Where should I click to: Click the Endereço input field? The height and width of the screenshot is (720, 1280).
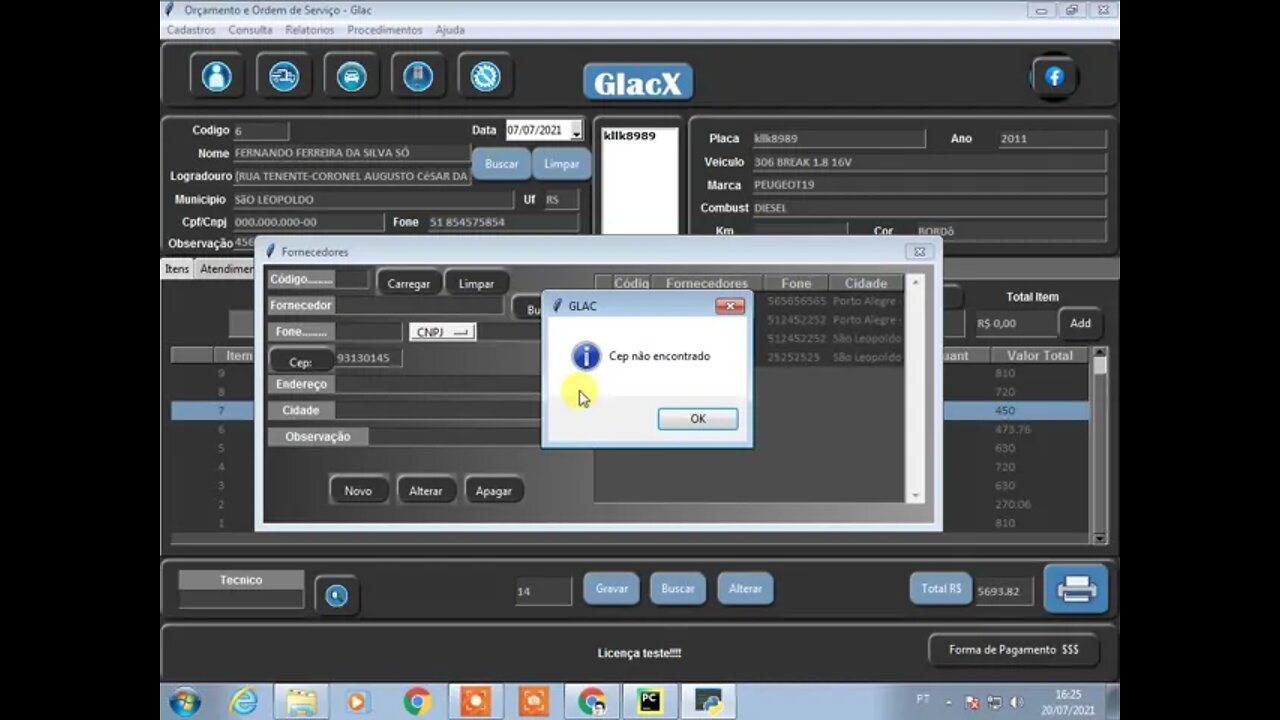[438, 384]
